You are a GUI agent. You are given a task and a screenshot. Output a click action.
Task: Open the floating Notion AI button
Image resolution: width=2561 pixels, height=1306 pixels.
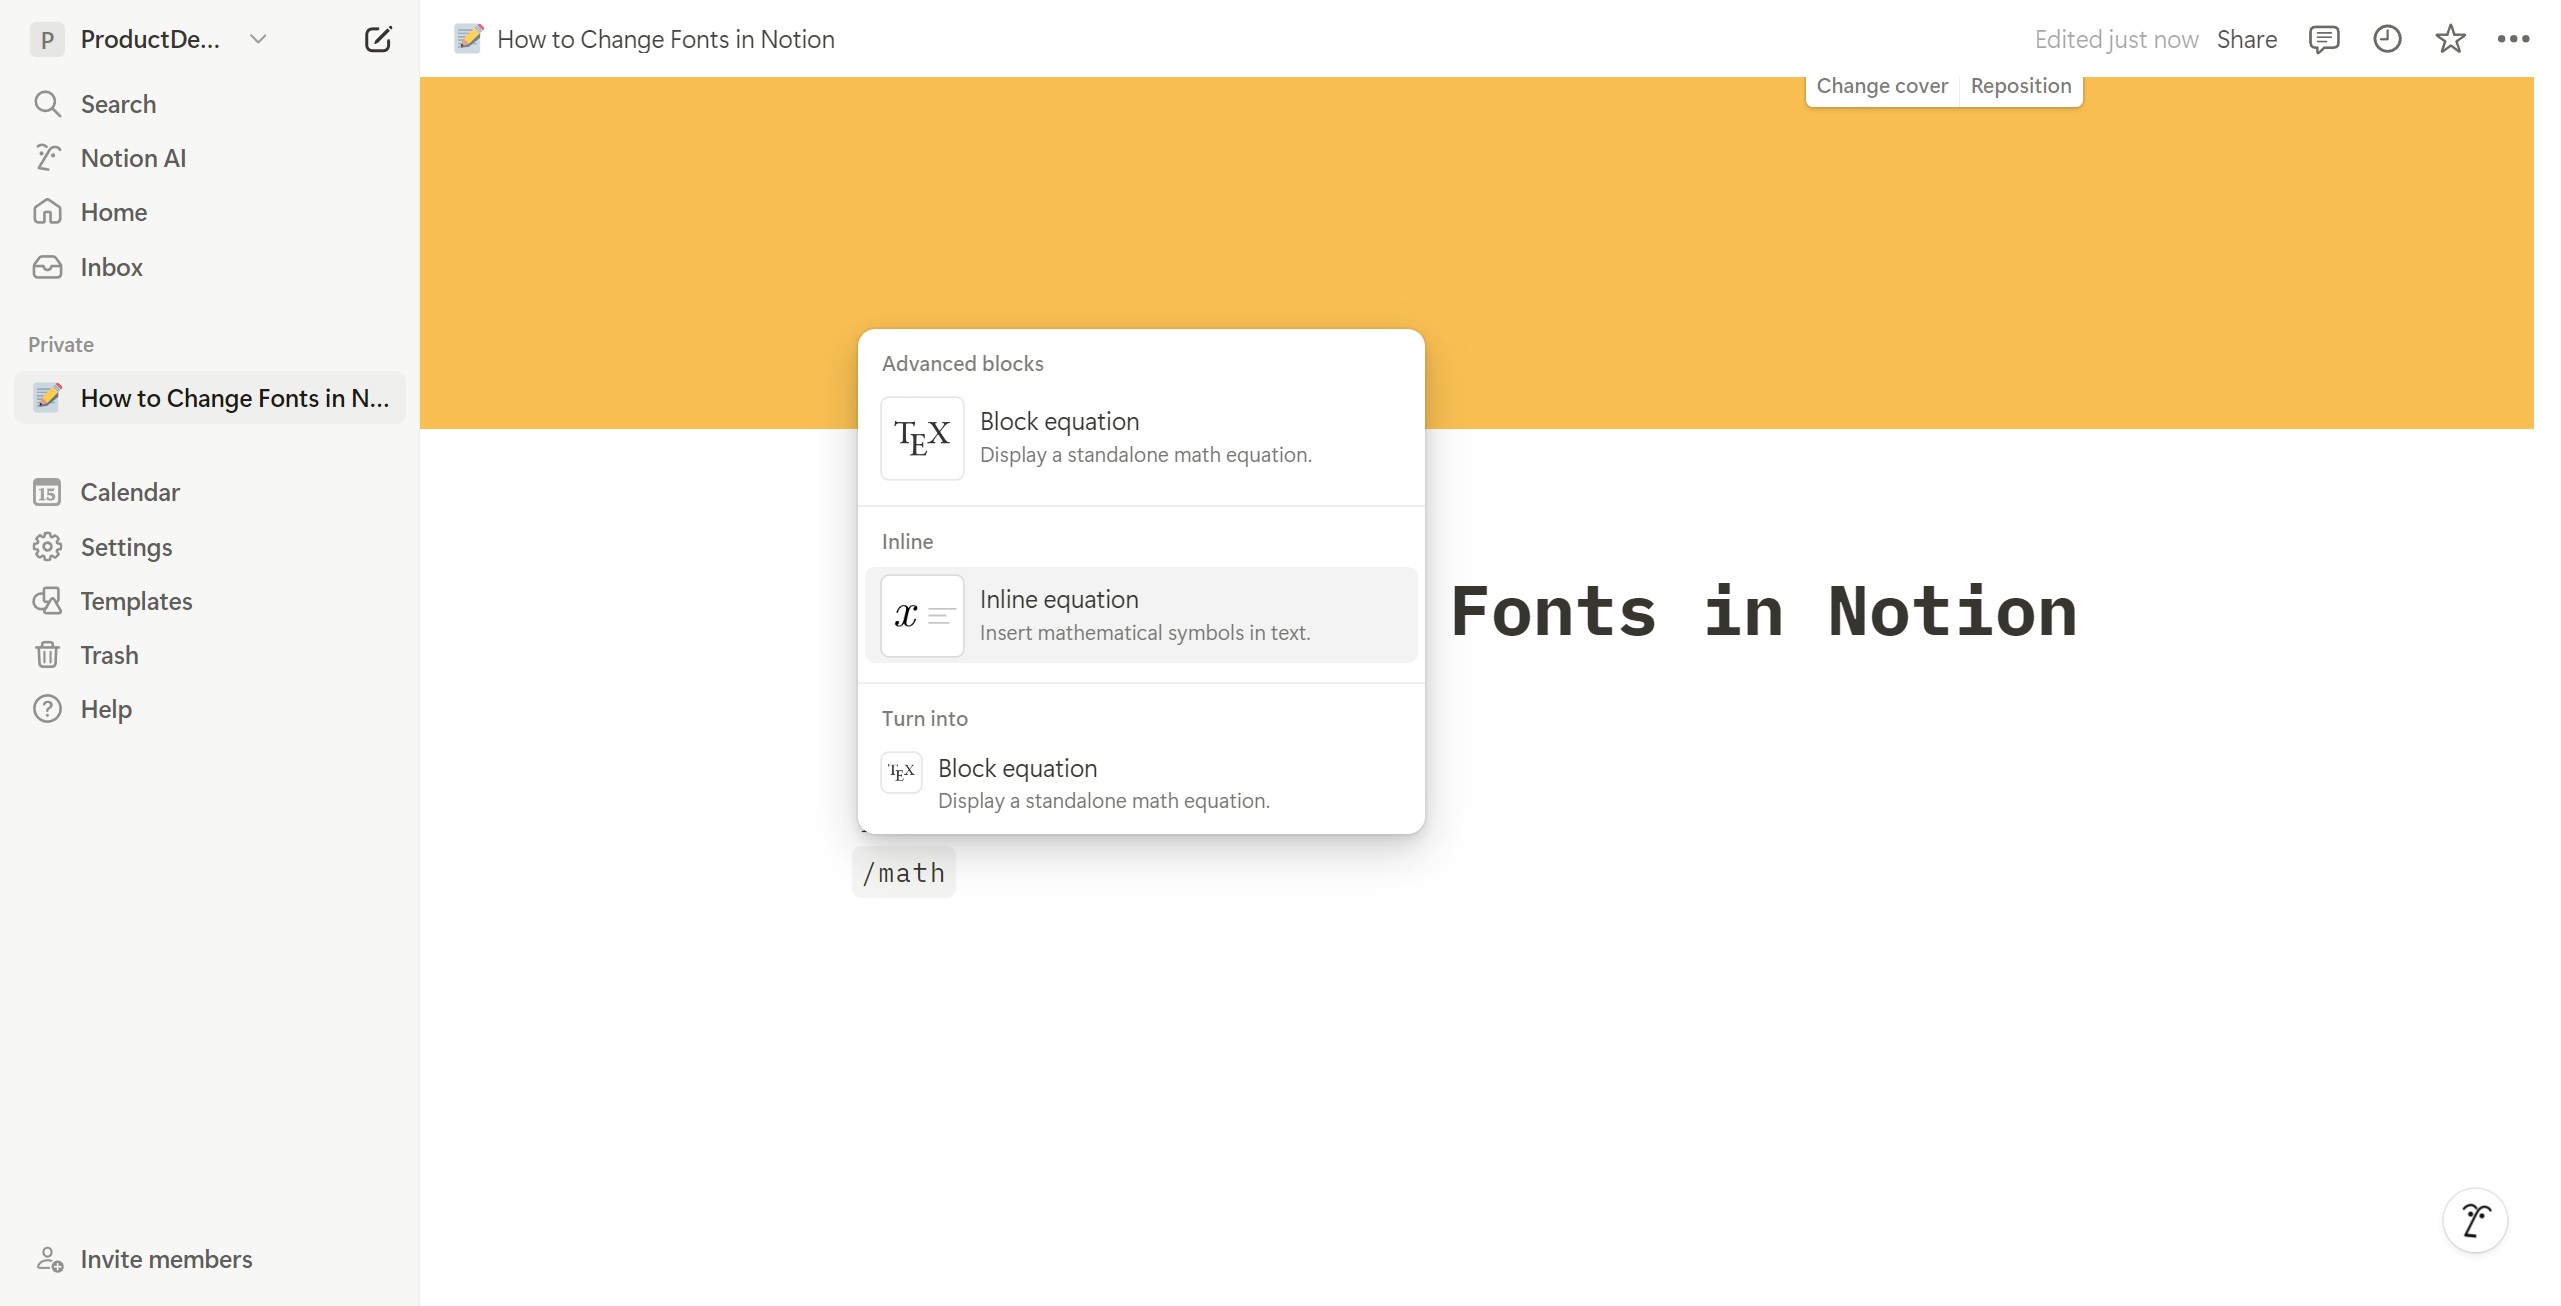2475,1220
